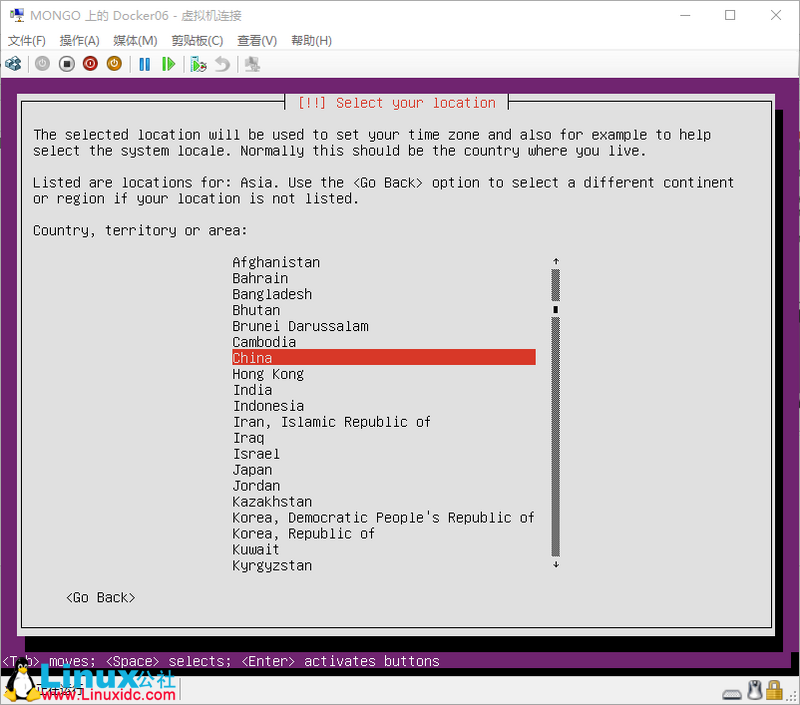Open the 文件(F) menu
This screenshot has height=705, width=800.
(x=25, y=40)
